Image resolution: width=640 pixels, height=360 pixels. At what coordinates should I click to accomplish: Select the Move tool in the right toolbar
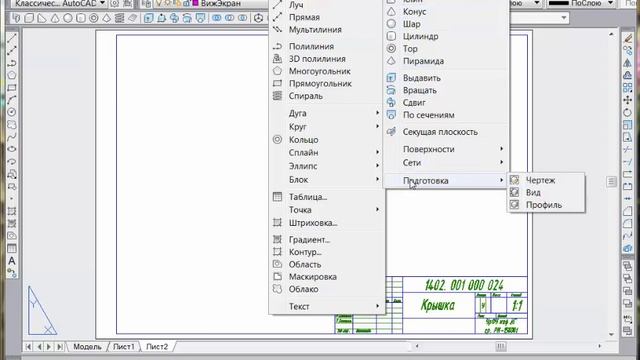point(627,100)
